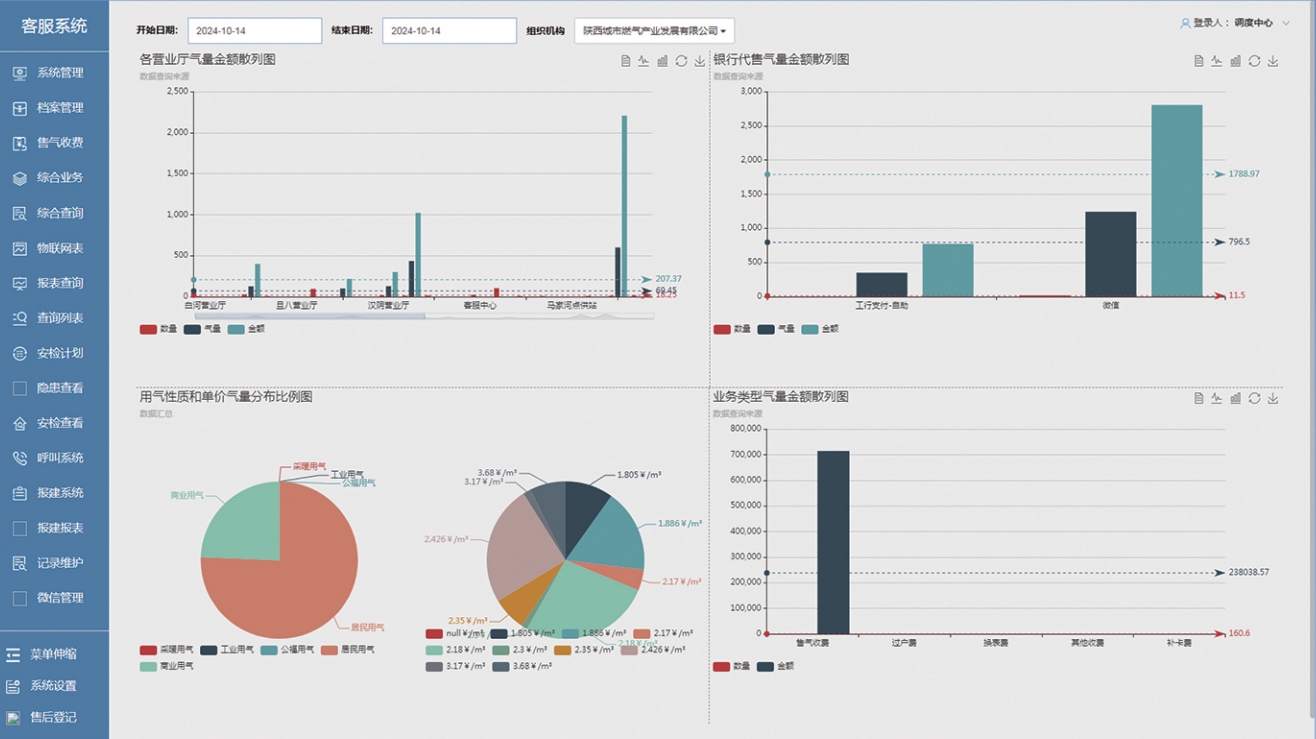Open the 组织机构 dropdown
The height and width of the screenshot is (739, 1316).
click(x=654, y=31)
